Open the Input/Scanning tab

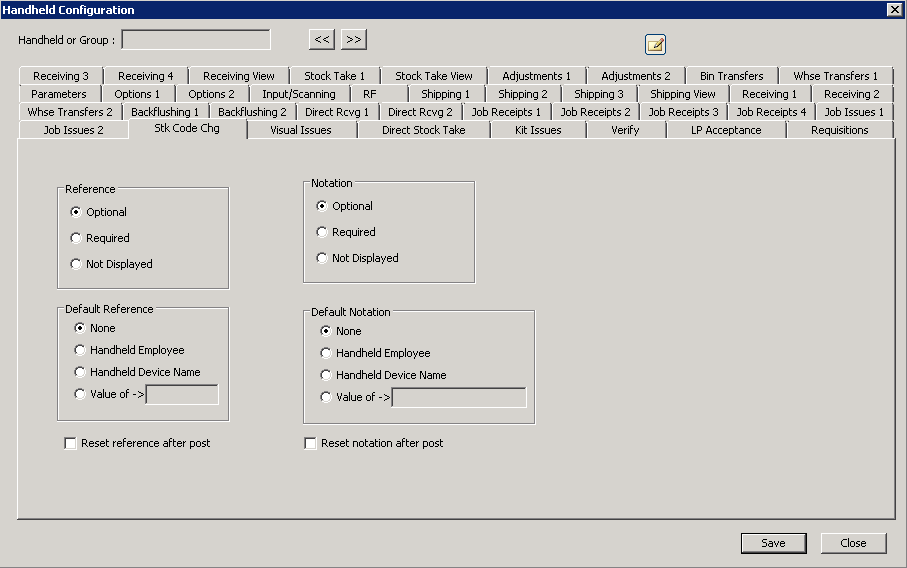(298, 94)
